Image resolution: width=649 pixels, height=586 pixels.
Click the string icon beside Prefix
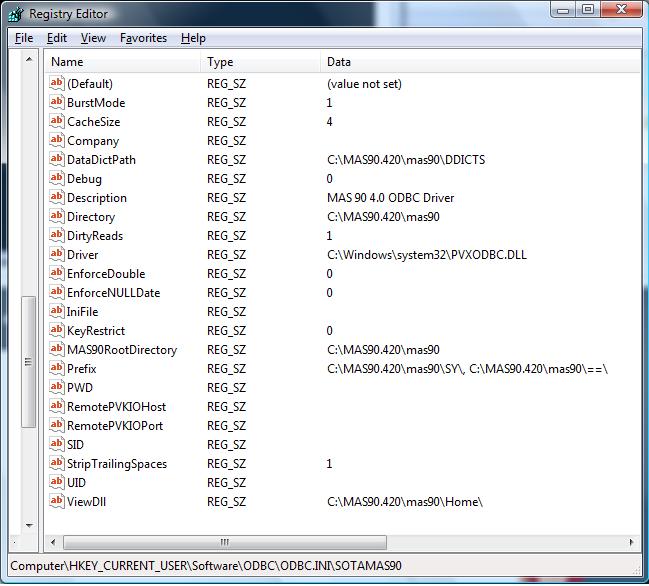click(x=57, y=369)
